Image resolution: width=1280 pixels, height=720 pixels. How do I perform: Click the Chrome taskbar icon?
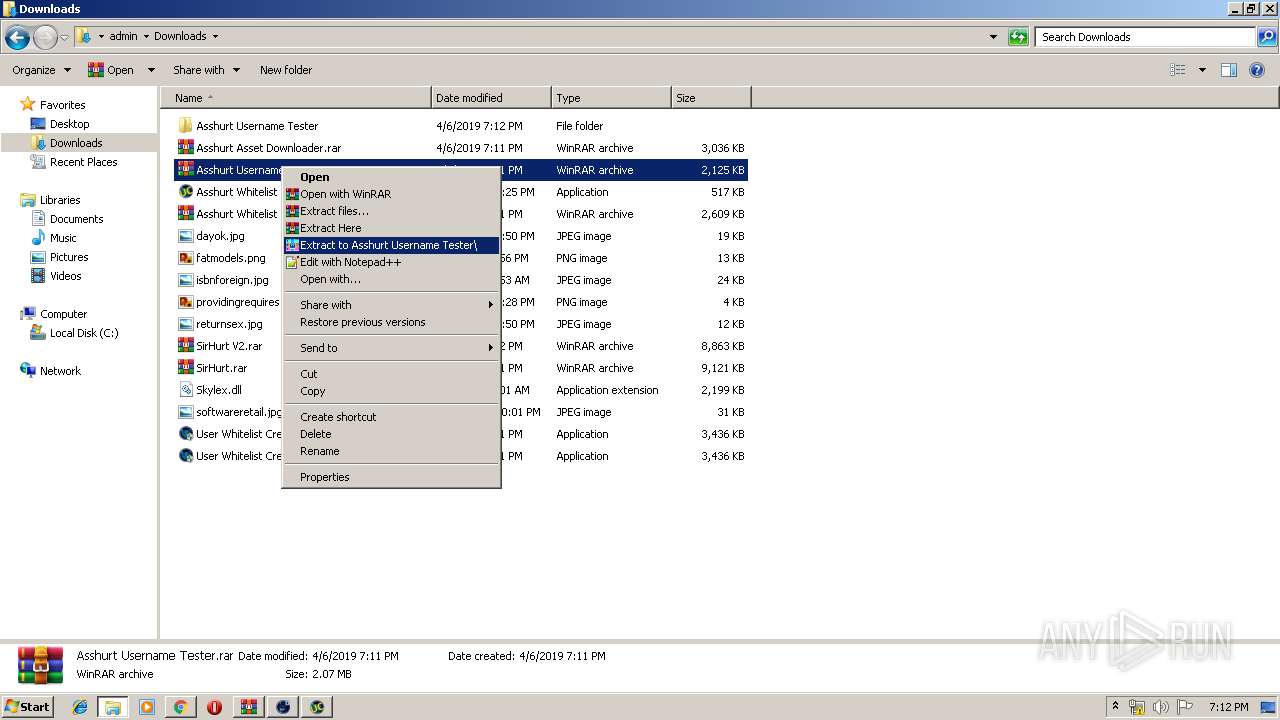coord(180,707)
